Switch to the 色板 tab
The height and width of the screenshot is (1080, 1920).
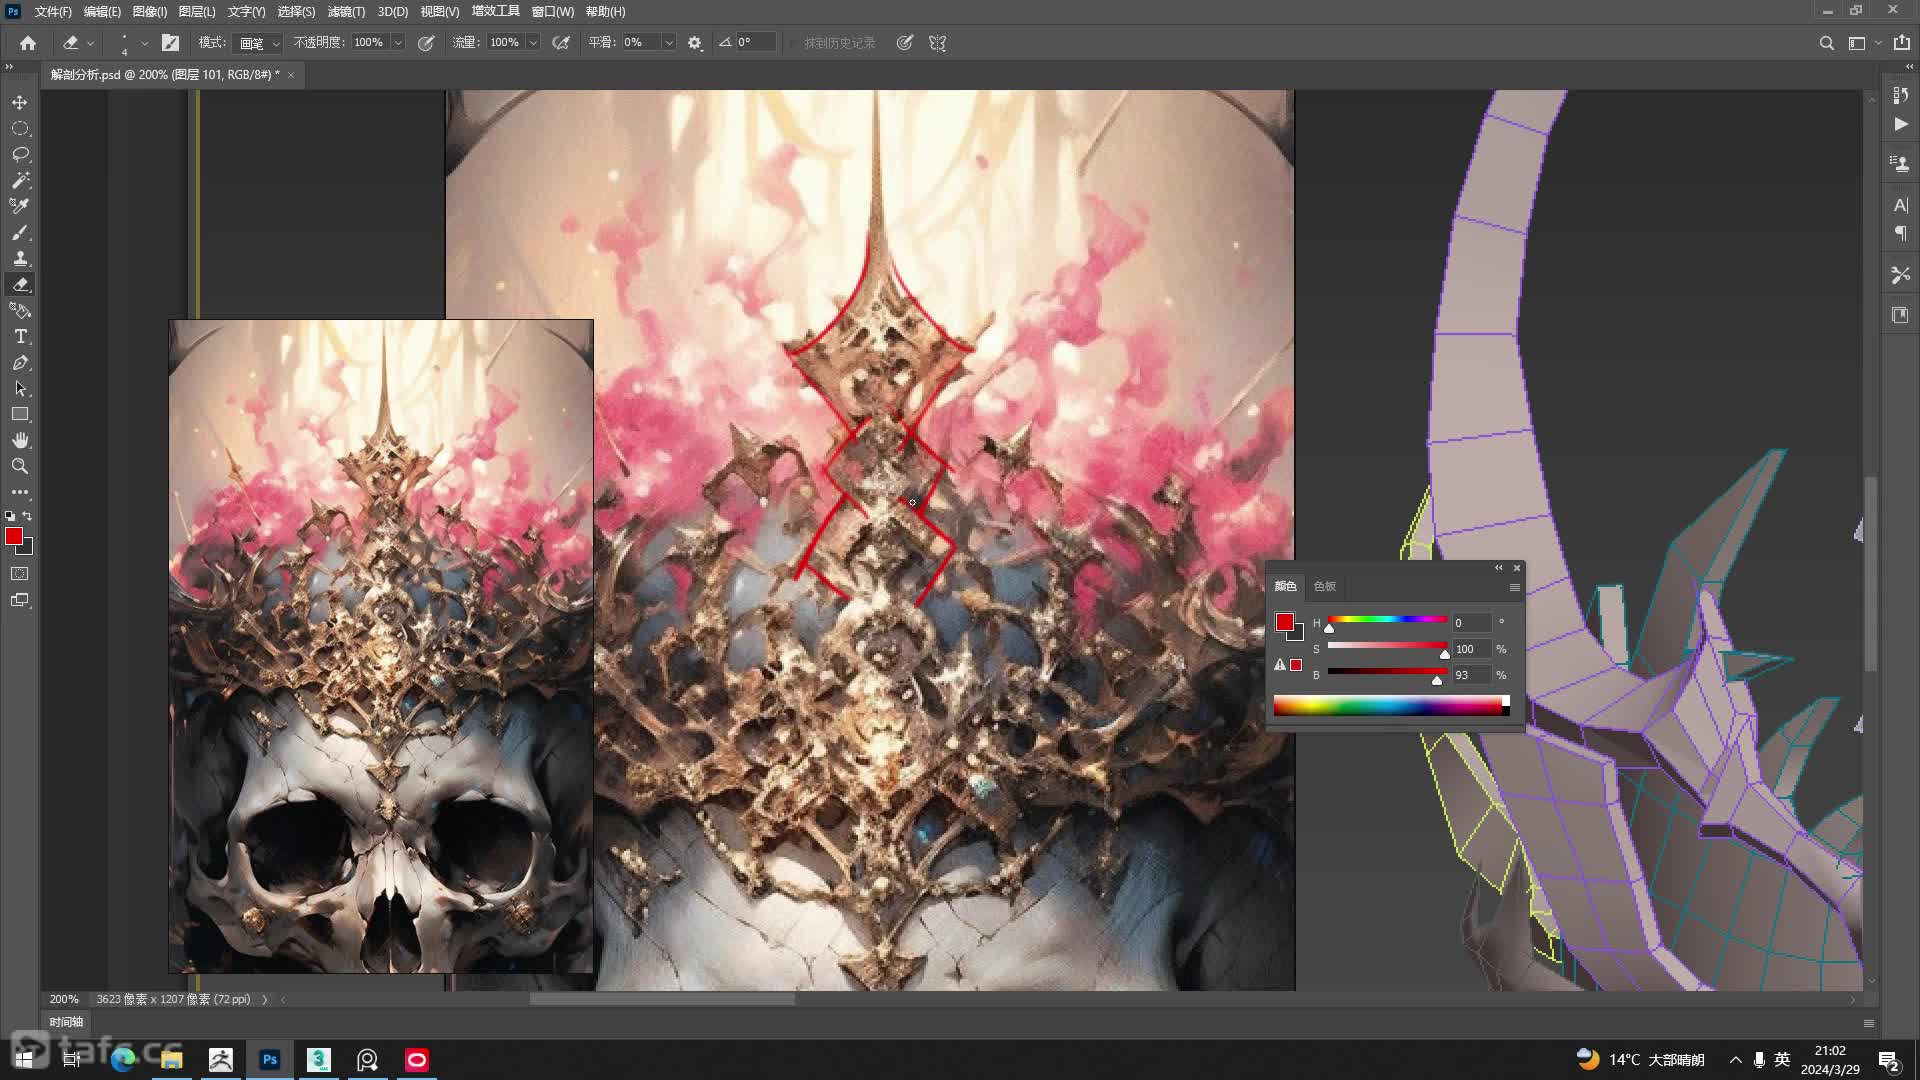[x=1325, y=586]
